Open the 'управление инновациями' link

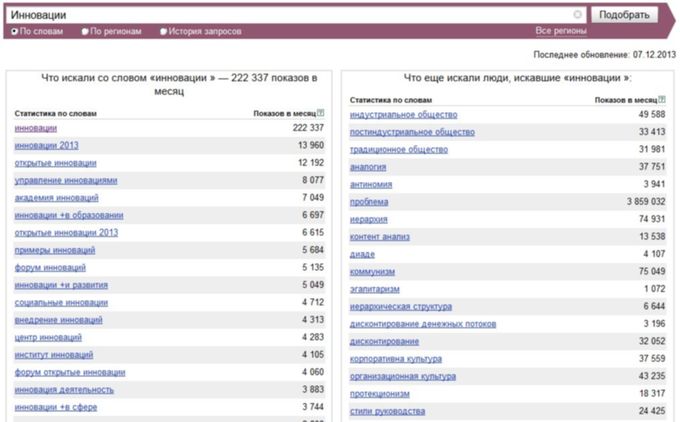click(x=66, y=180)
